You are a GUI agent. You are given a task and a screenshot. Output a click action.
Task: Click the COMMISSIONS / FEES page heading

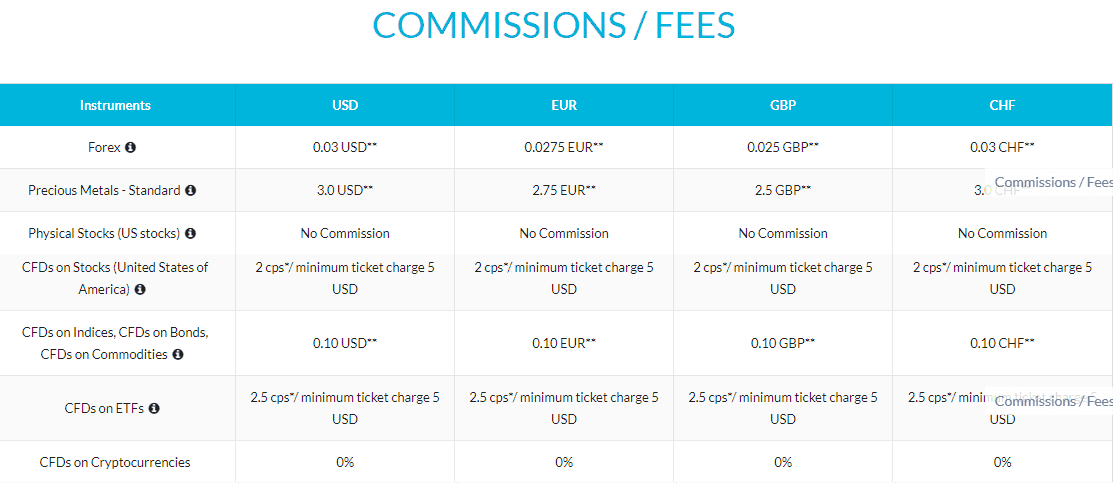pyautogui.click(x=554, y=25)
